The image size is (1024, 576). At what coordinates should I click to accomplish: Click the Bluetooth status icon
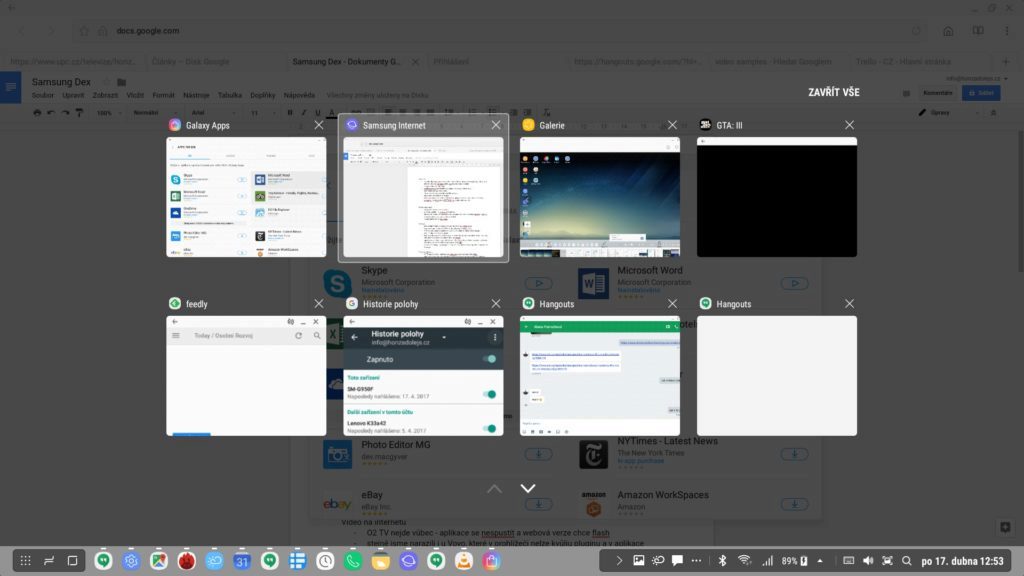(x=722, y=560)
